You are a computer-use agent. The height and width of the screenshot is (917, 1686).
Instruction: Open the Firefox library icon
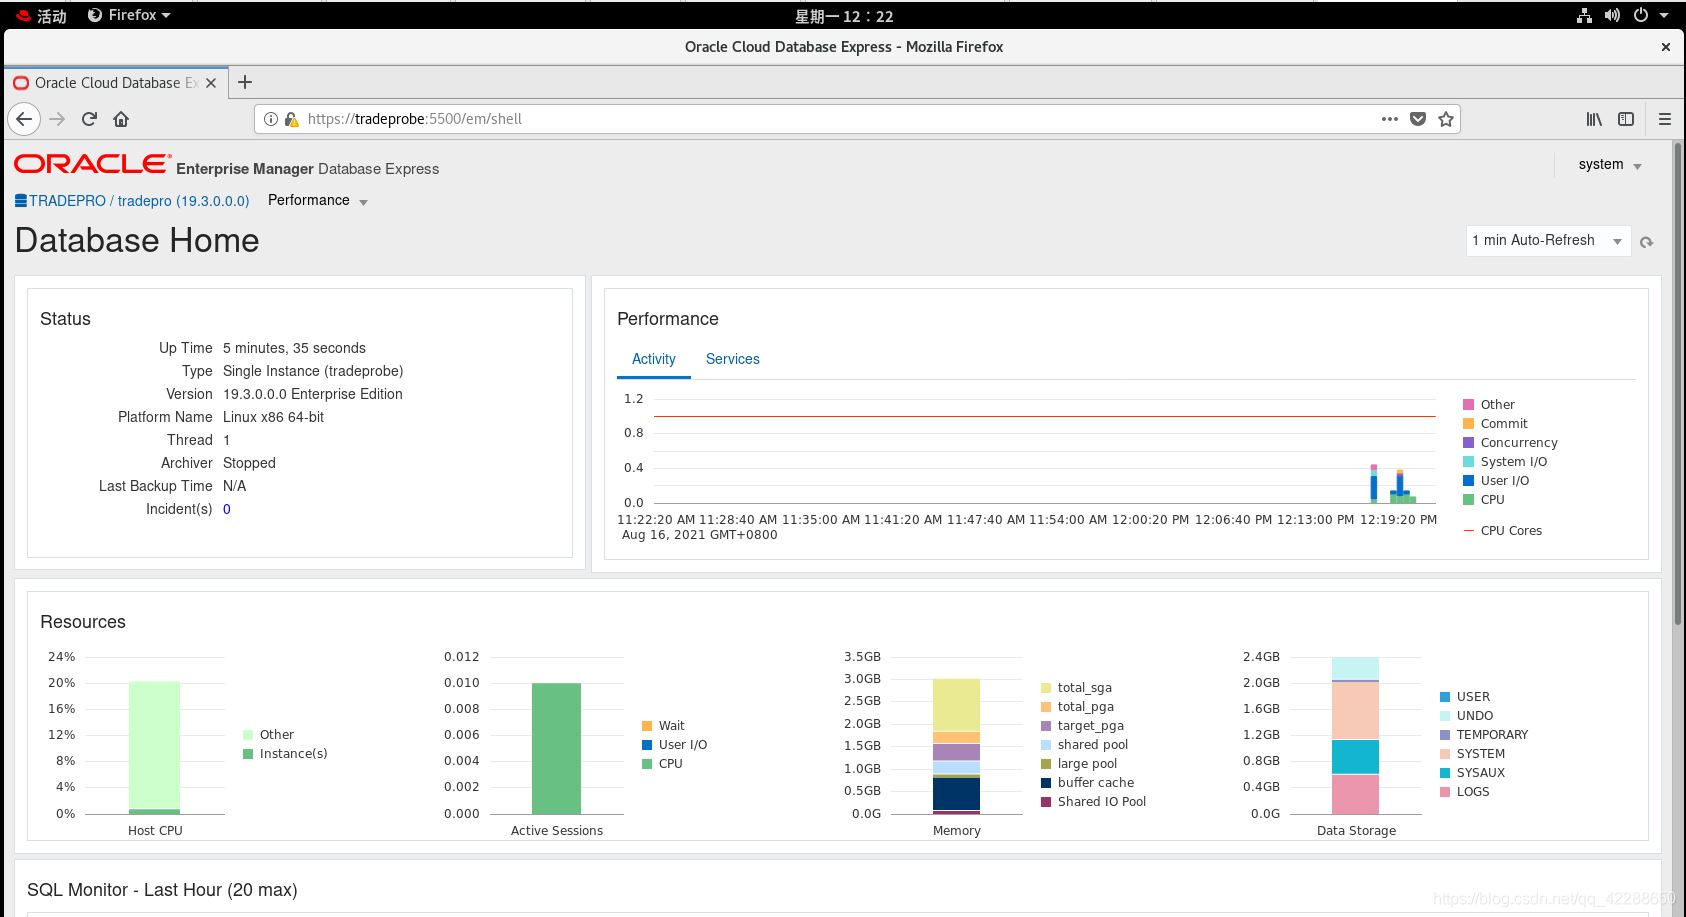(1594, 119)
